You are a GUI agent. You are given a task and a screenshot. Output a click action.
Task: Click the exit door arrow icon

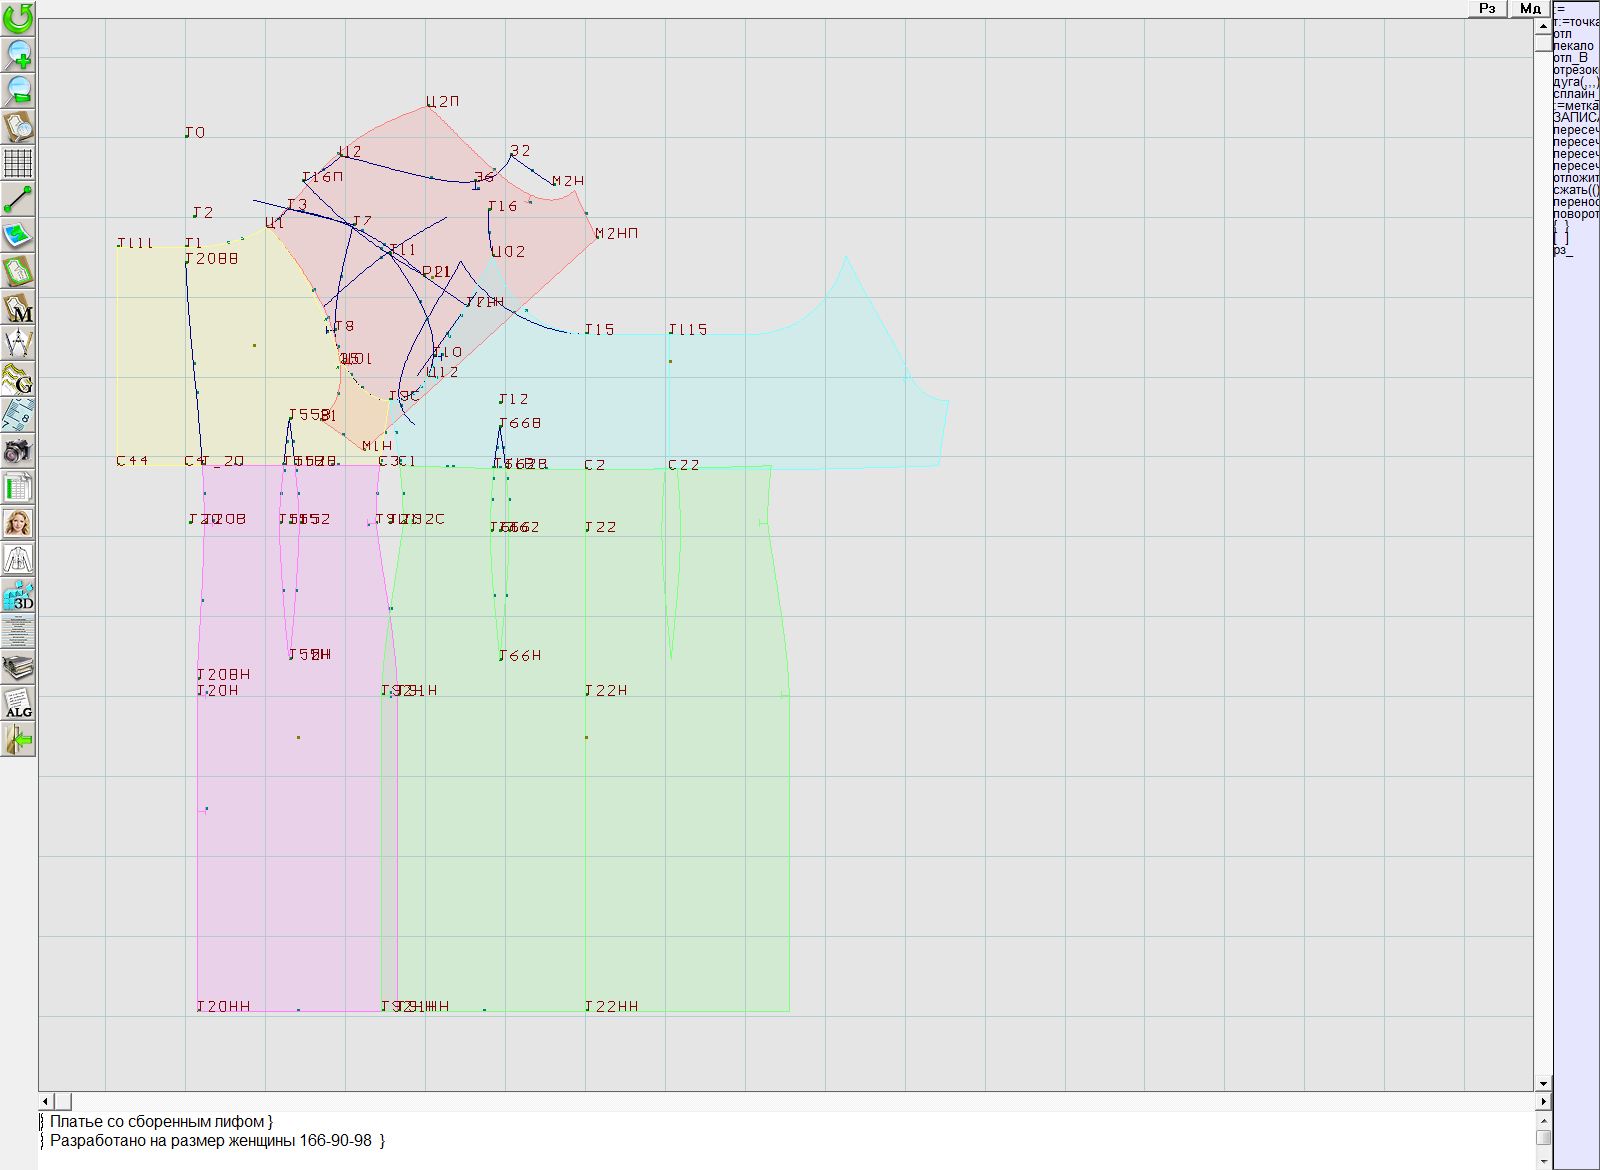click(18, 740)
